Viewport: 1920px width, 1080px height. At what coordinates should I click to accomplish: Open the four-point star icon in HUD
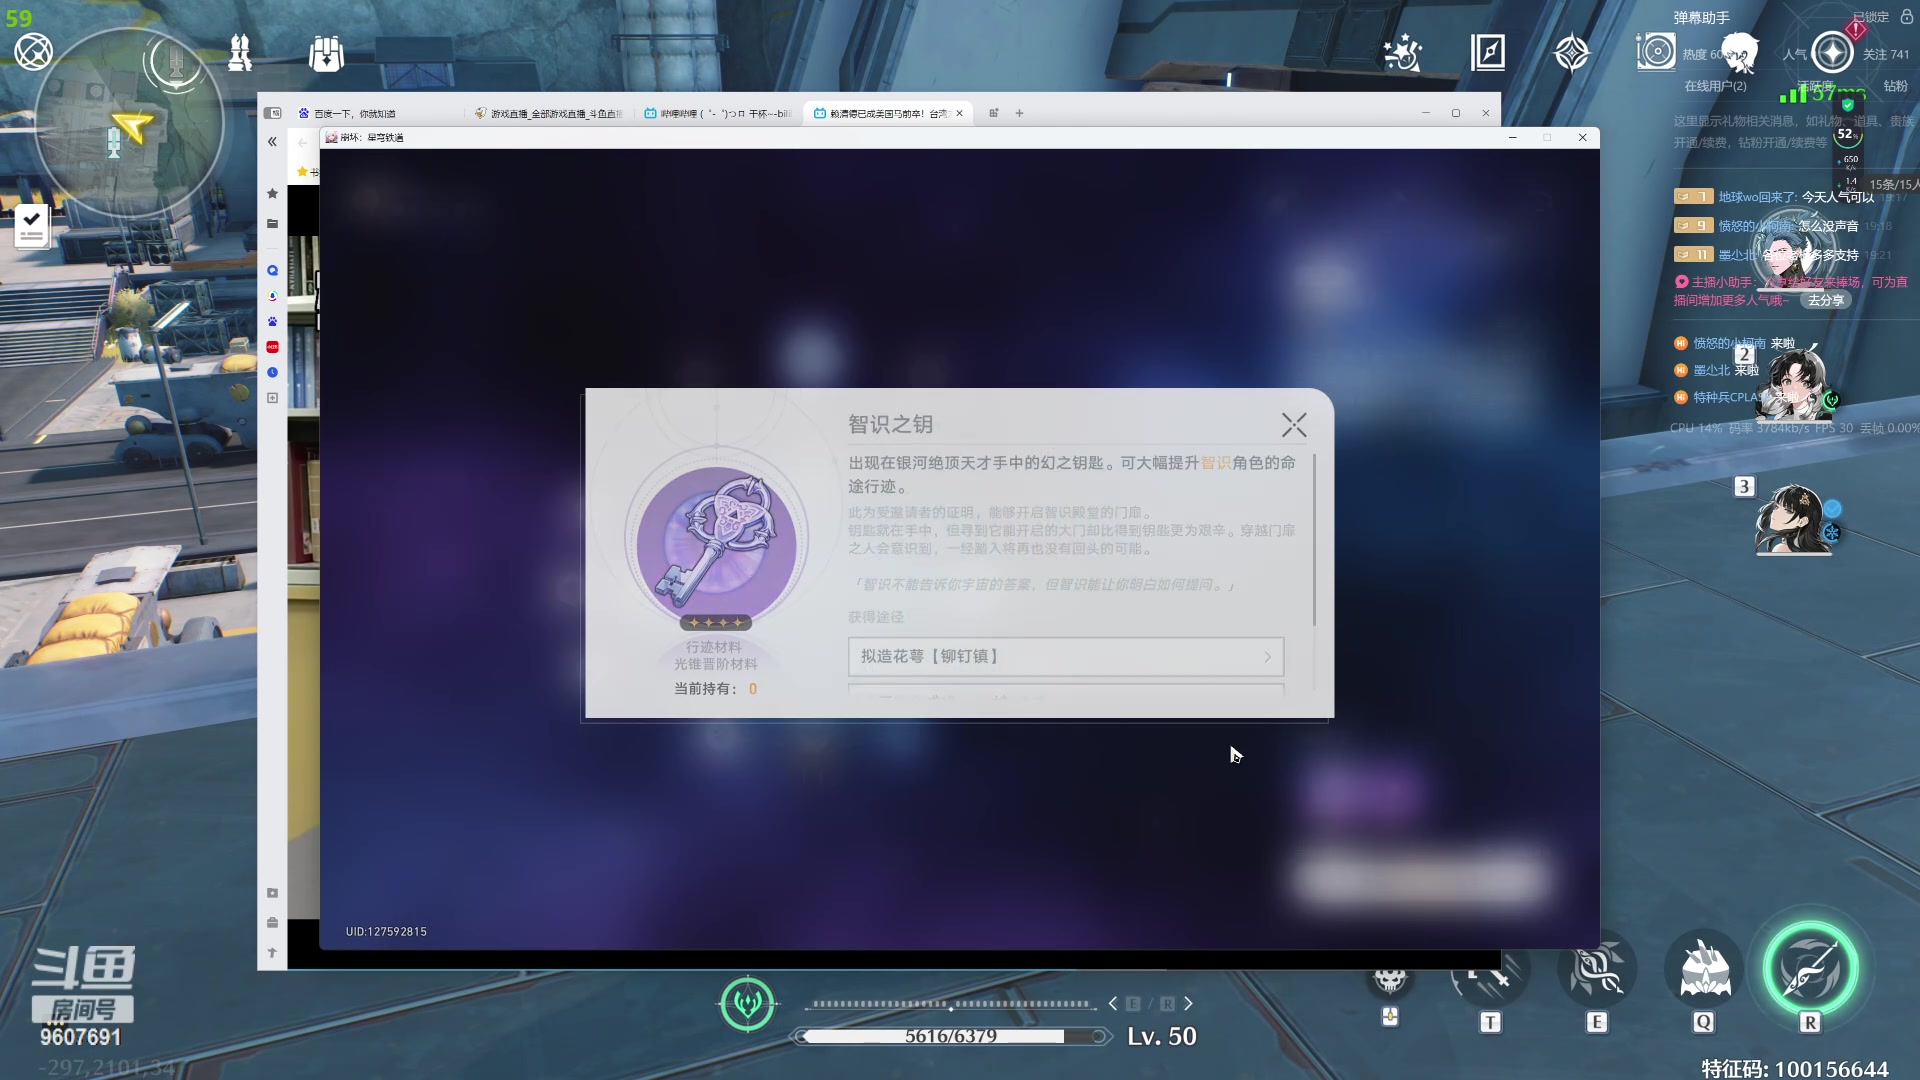[x=1572, y=53]
